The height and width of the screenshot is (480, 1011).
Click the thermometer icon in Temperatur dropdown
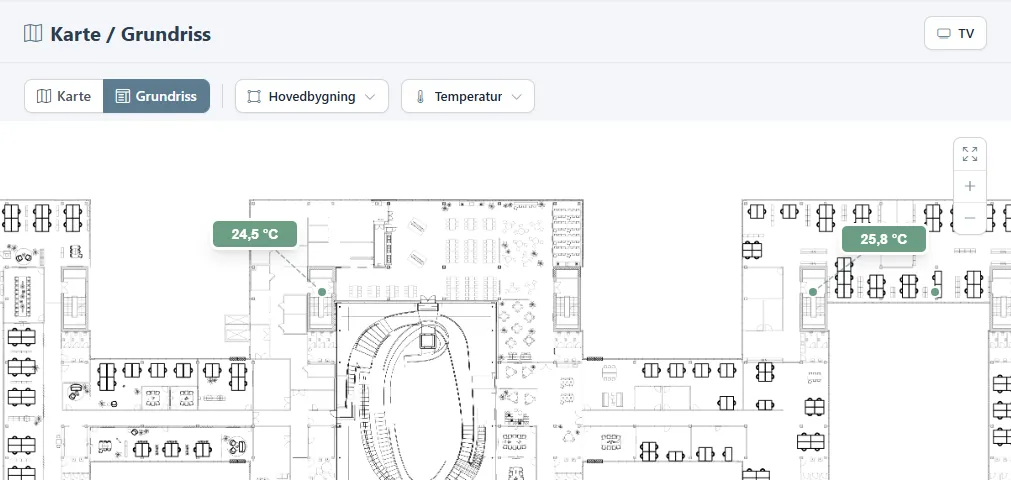click(x=420, y=97)
